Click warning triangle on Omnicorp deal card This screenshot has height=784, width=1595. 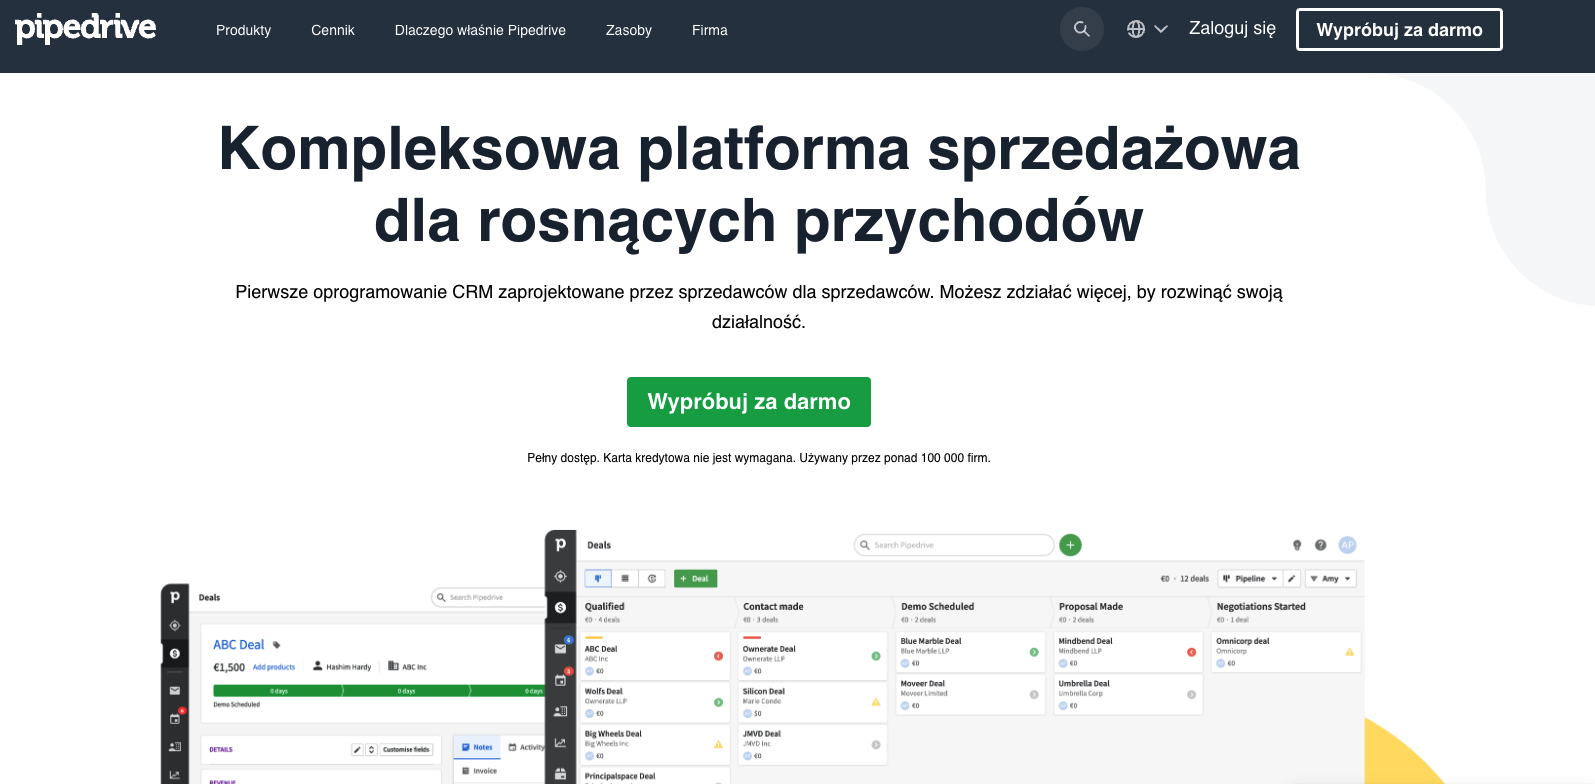1349,652
